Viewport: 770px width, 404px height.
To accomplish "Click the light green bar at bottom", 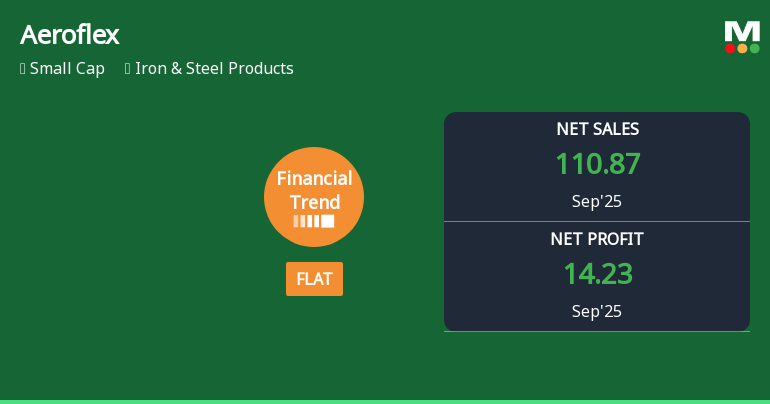I will [385, 401].
